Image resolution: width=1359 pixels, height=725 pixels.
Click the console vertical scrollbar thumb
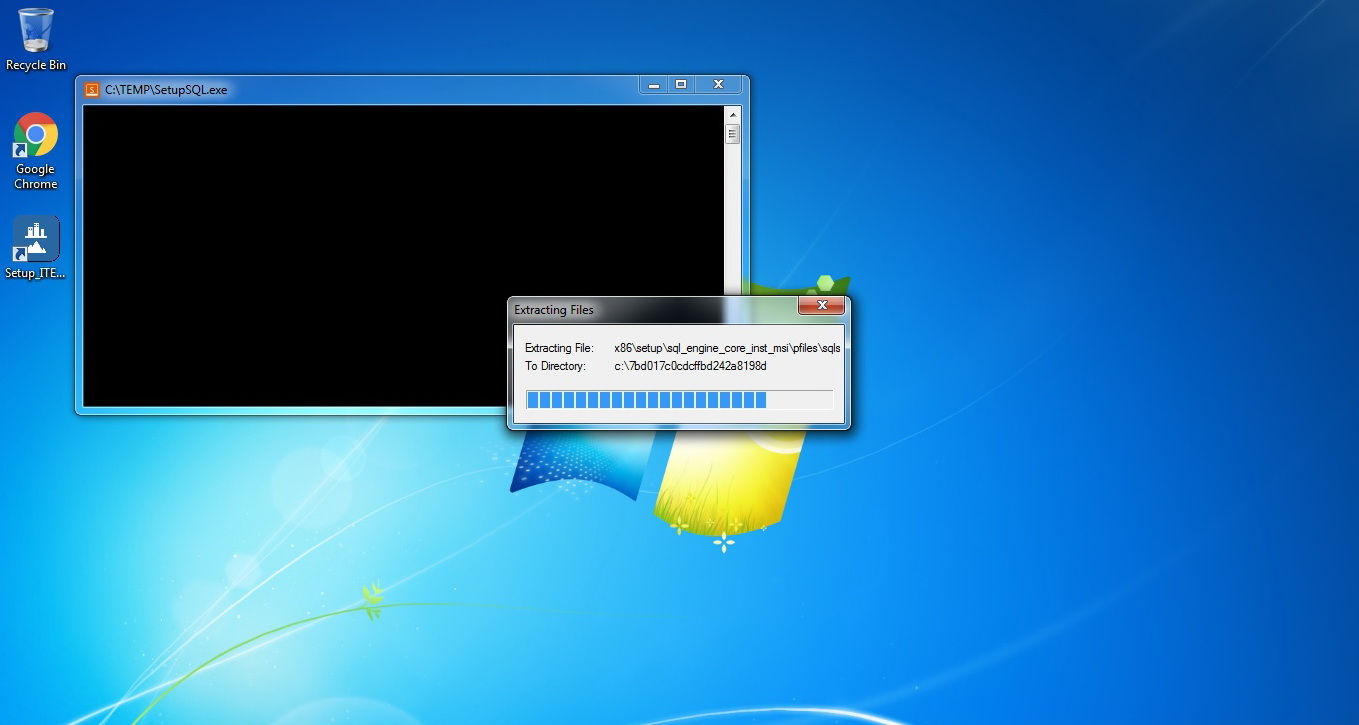point(732,134)
